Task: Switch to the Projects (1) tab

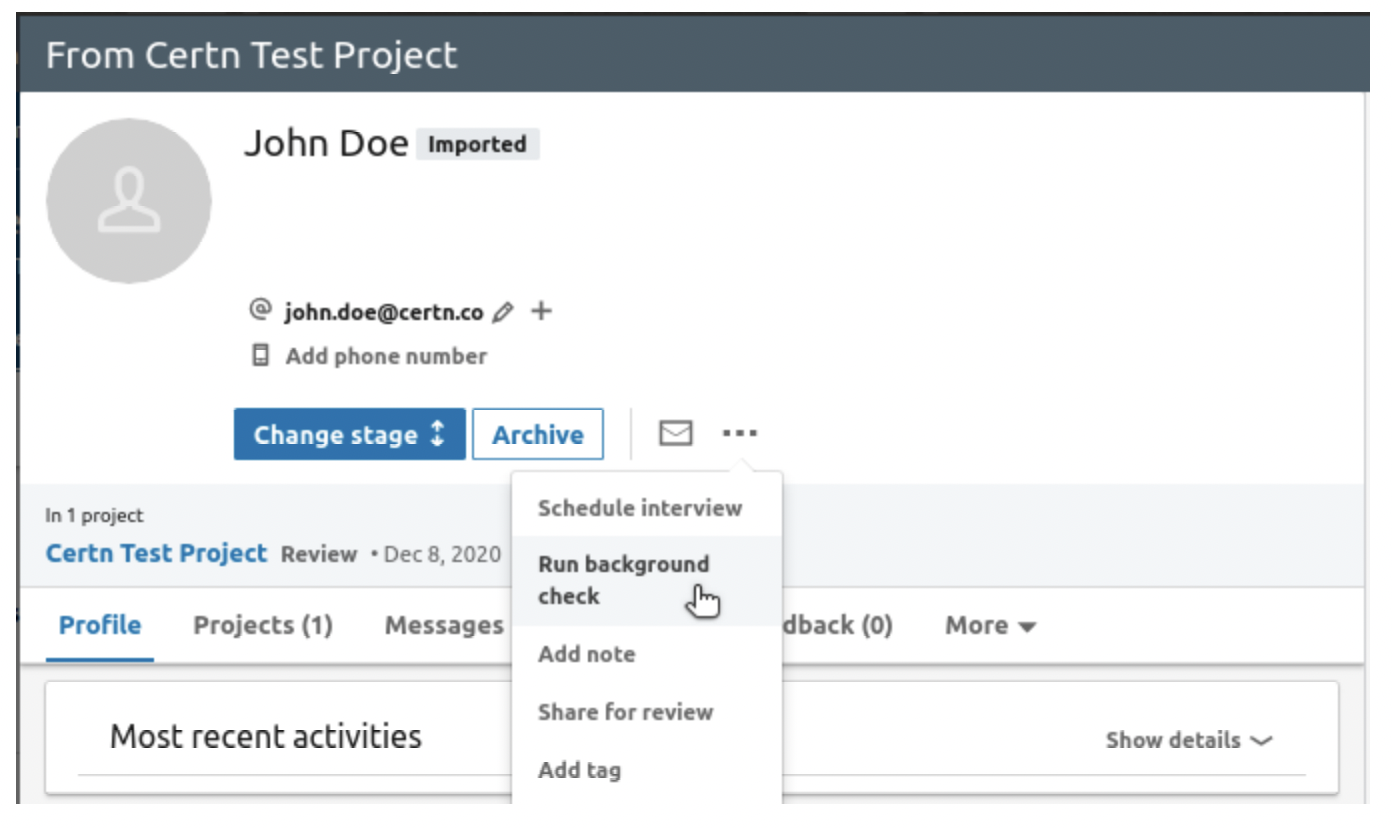Action: pyautogui.click(x=263, y=626)
